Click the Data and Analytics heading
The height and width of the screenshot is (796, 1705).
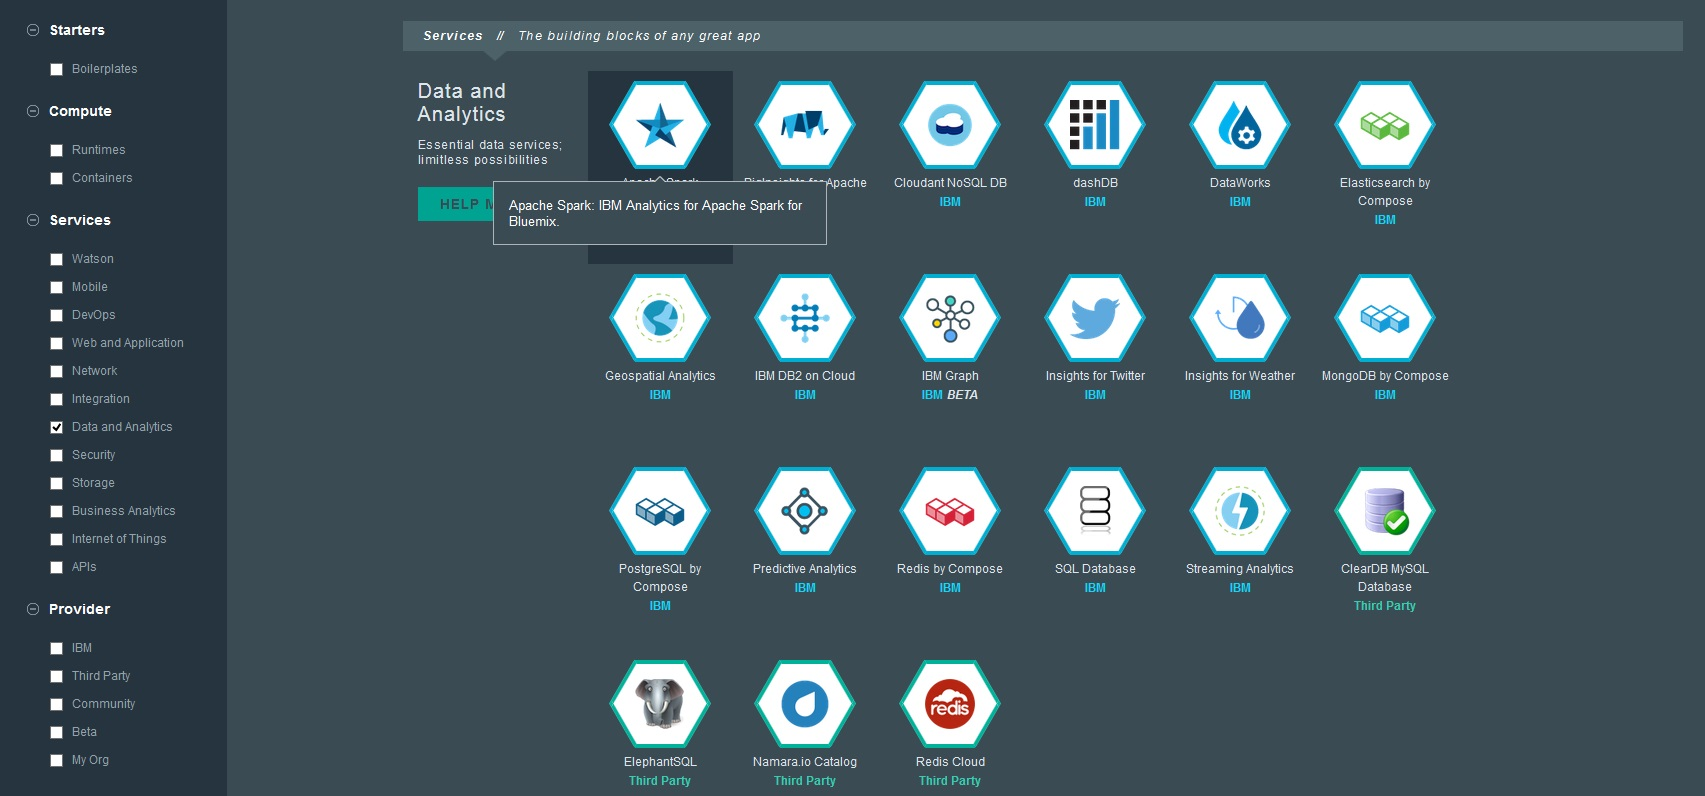pos(462,103)
